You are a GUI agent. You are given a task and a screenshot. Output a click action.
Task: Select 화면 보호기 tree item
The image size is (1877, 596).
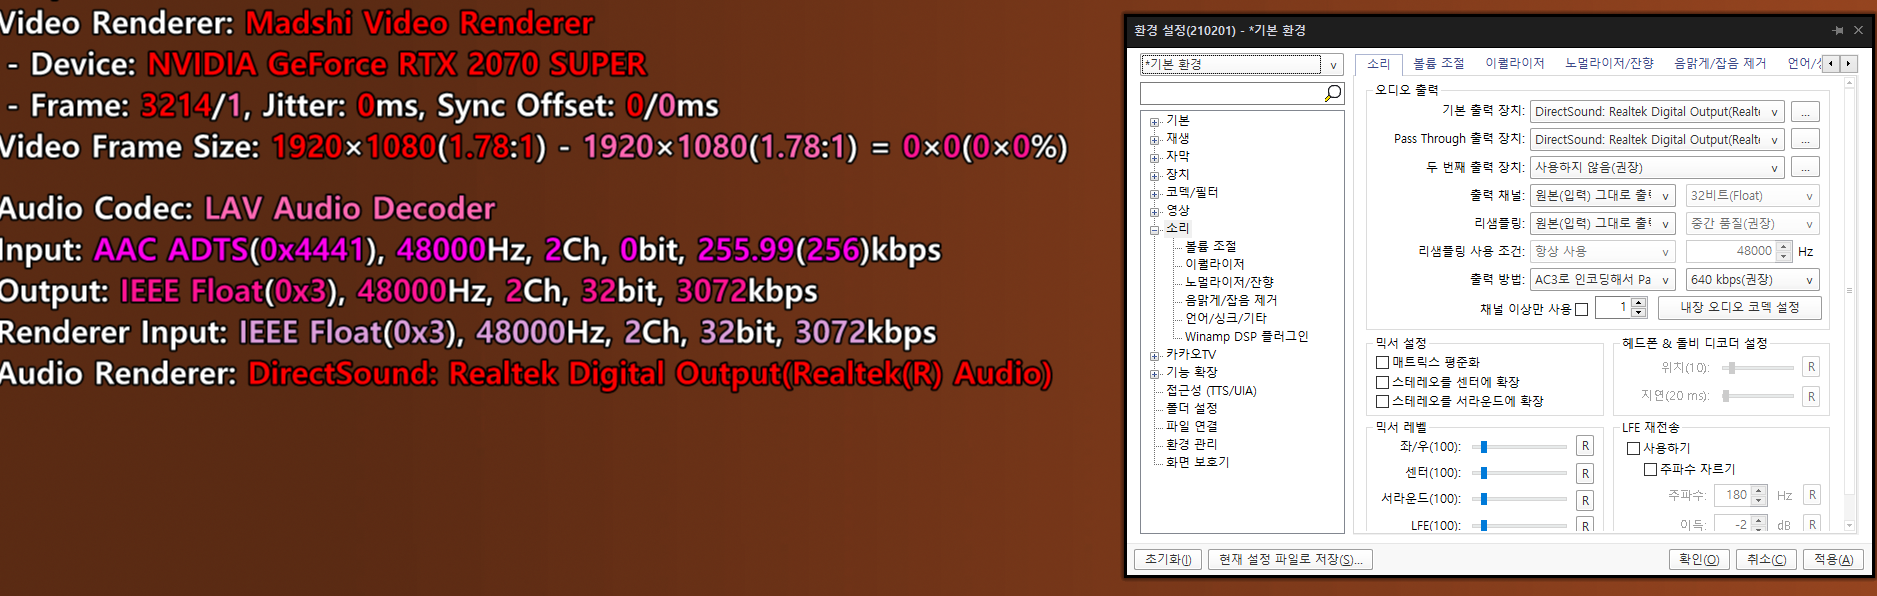point(1197,462)
